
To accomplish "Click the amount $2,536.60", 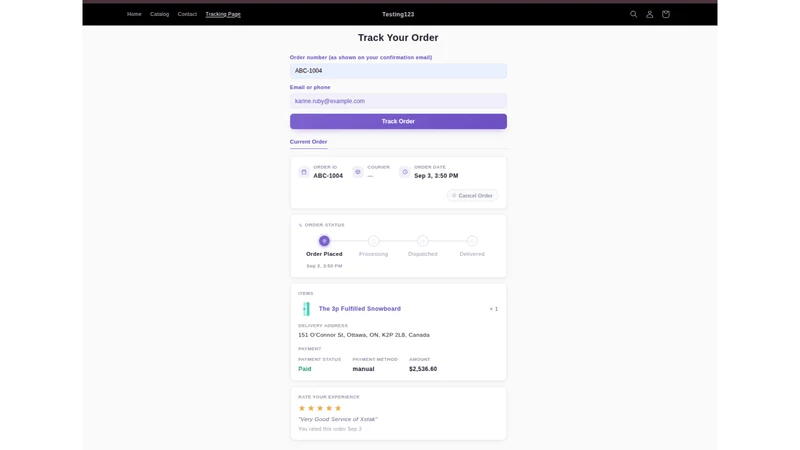I will [x=423, y=369].
